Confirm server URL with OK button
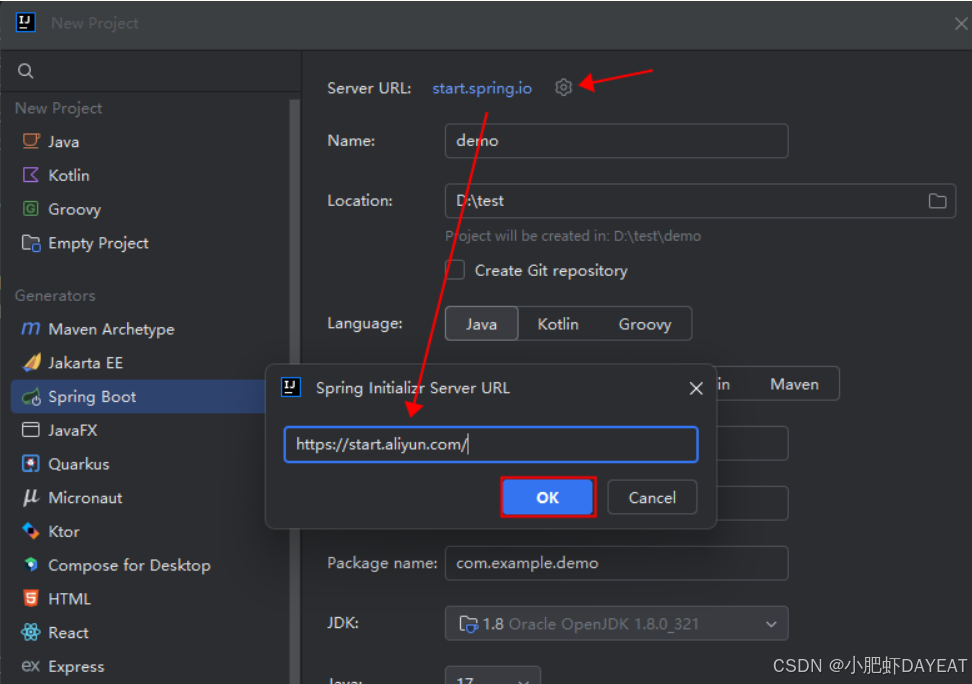972x684 pixels. (548, 497)
